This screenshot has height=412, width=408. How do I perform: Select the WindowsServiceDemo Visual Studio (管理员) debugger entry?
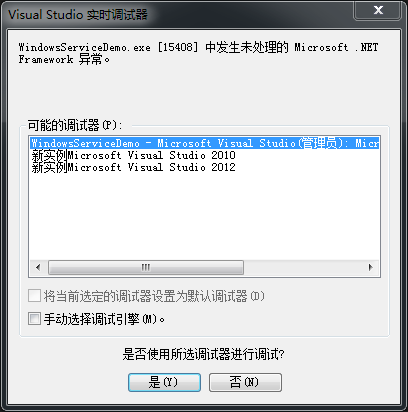205,143
